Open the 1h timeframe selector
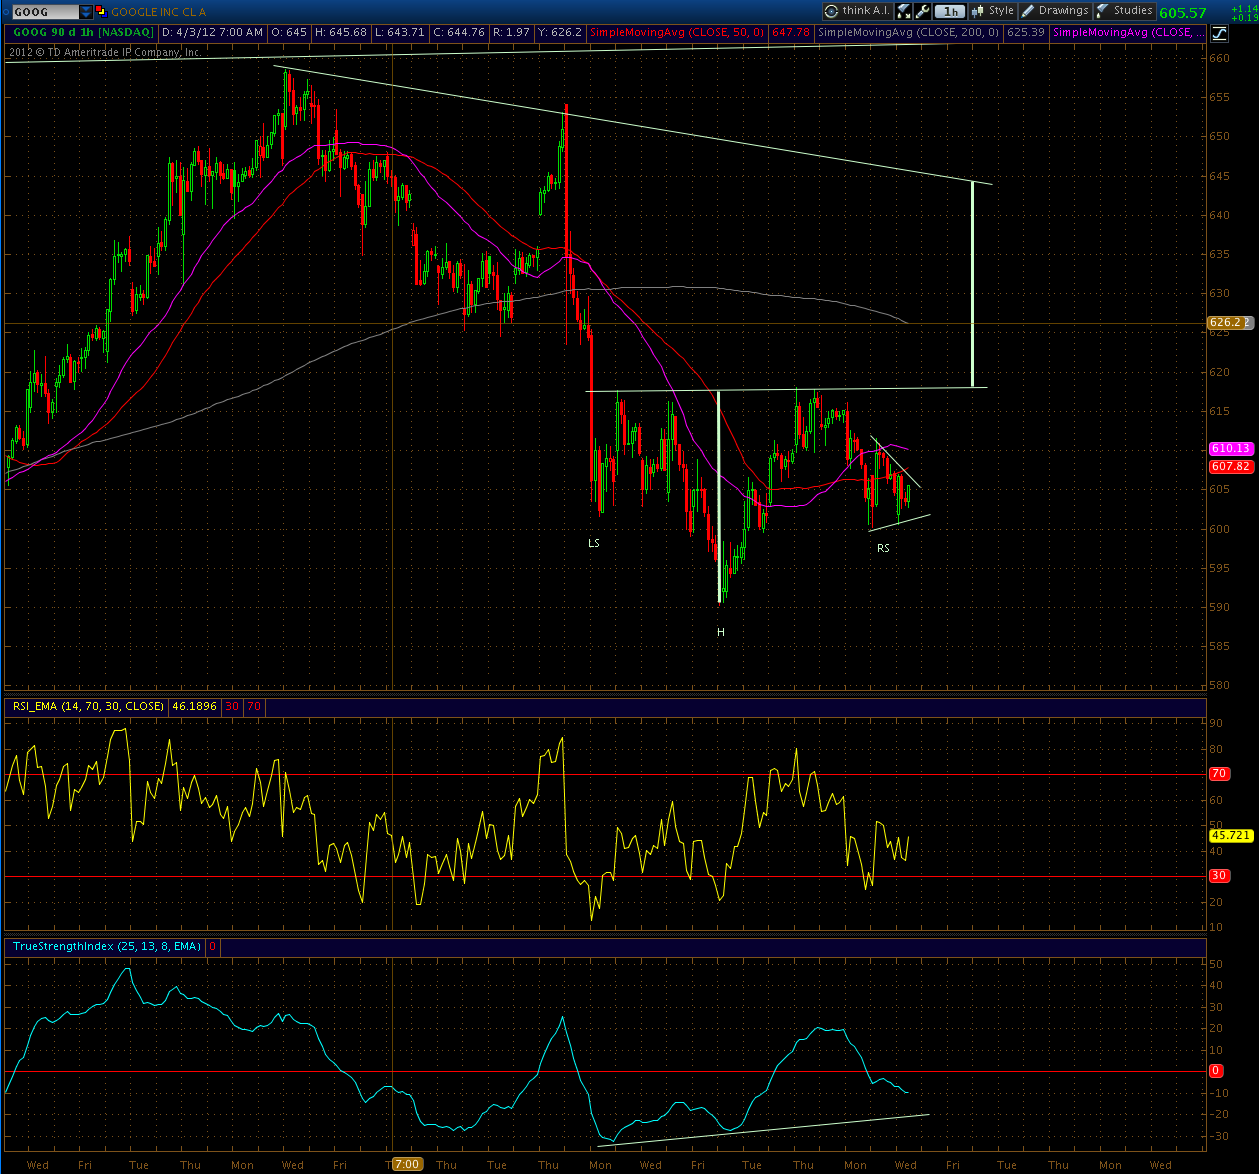 [x=950, y=11]
